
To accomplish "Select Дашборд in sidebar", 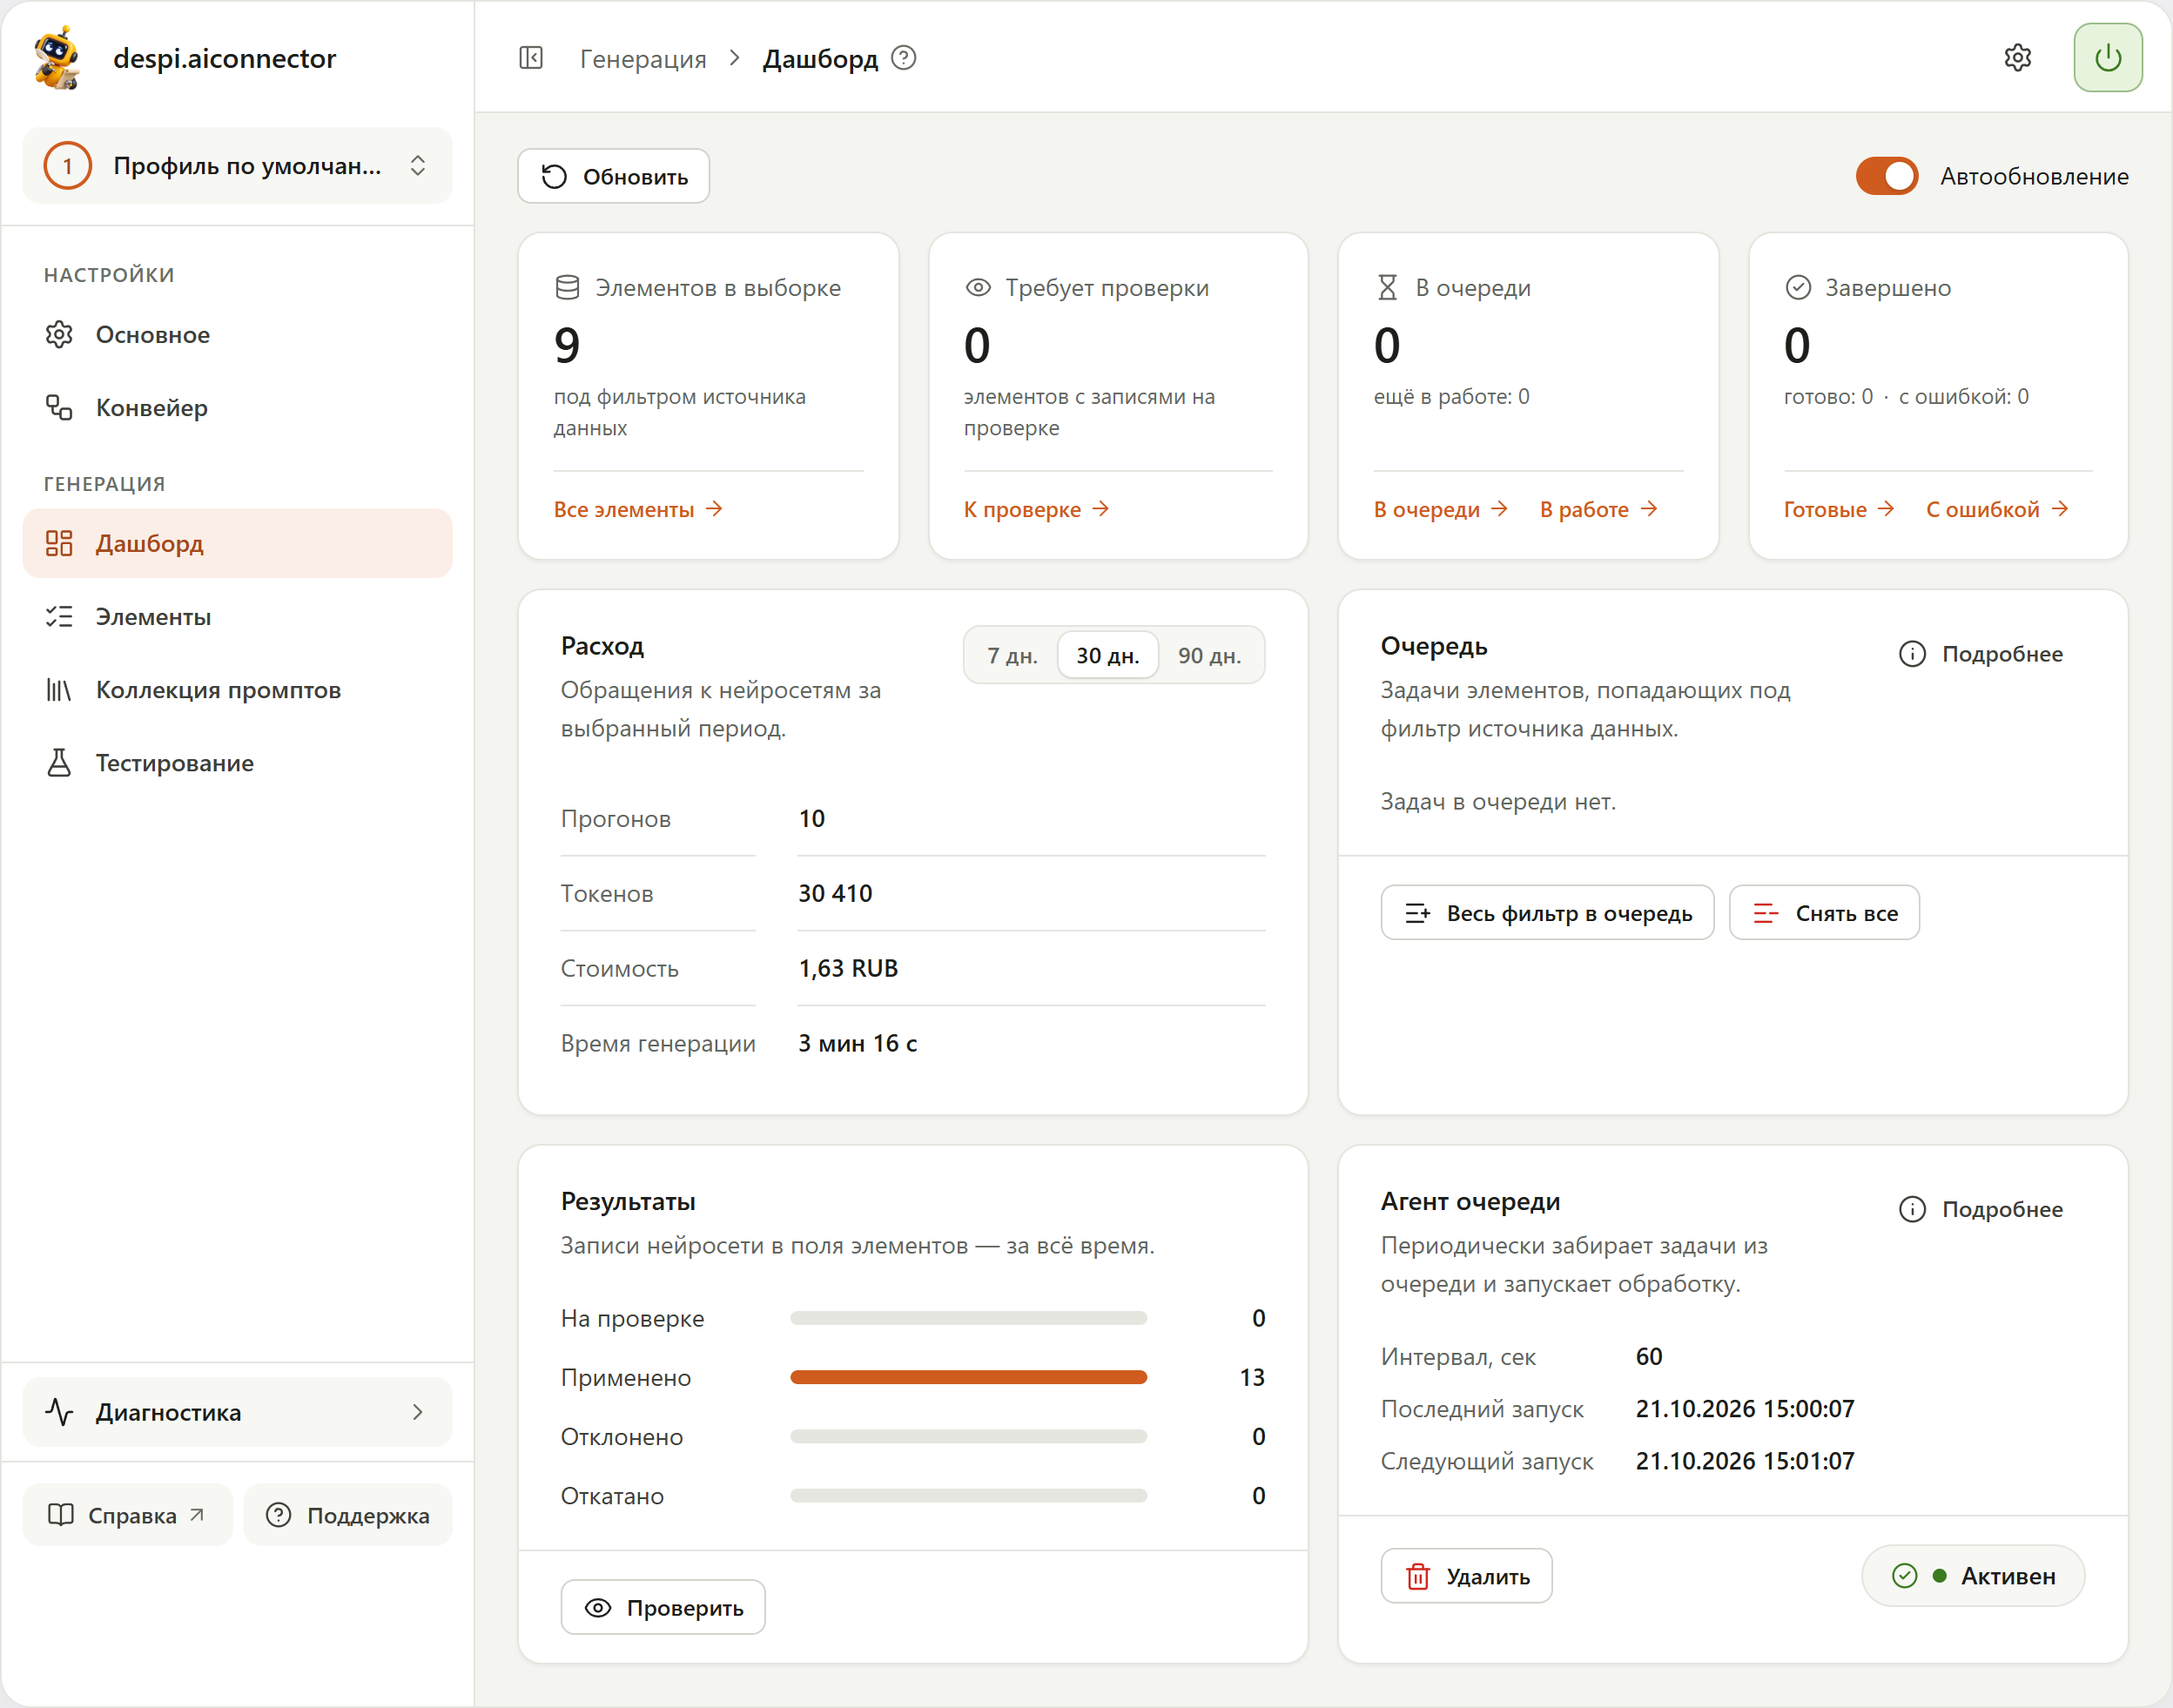I will pyautogui.click(x=237, y=544).
